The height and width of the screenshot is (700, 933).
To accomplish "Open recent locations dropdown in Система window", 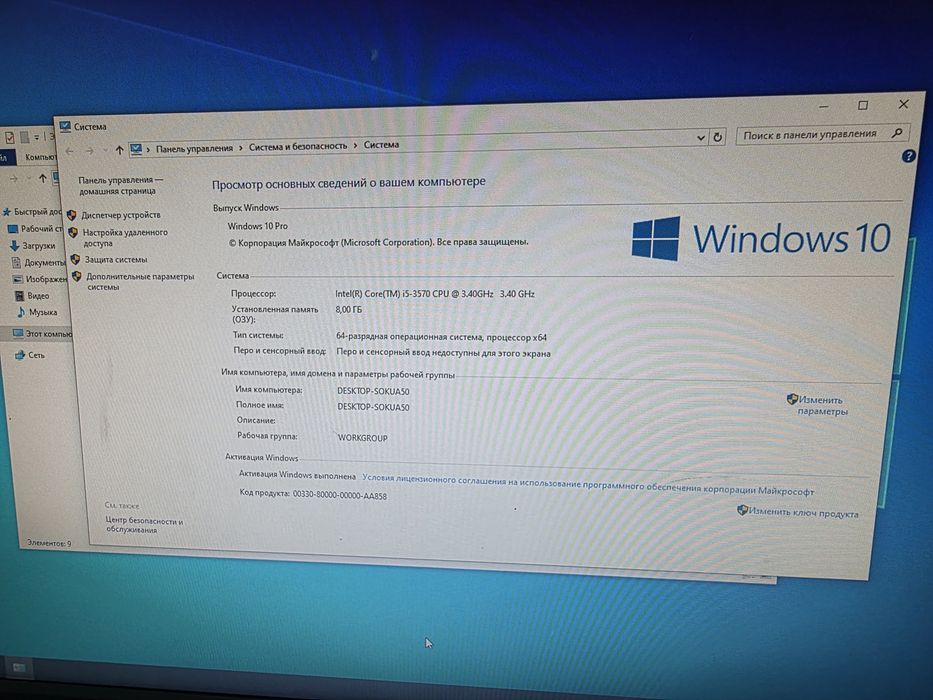I will [x=105, y=150].
